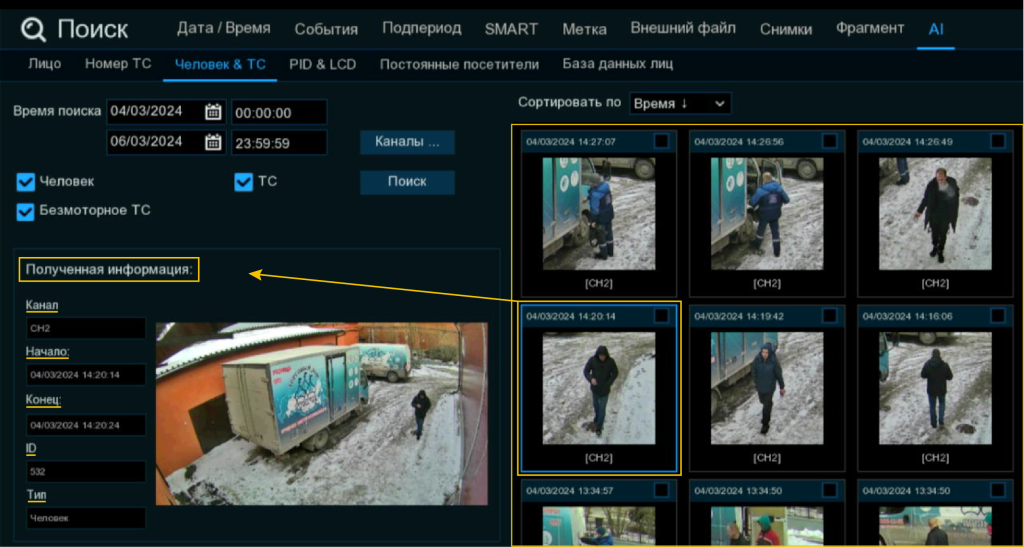1024x547 pixels.
Task: Open the PID & LCD sub-tab
Action: 323,64
